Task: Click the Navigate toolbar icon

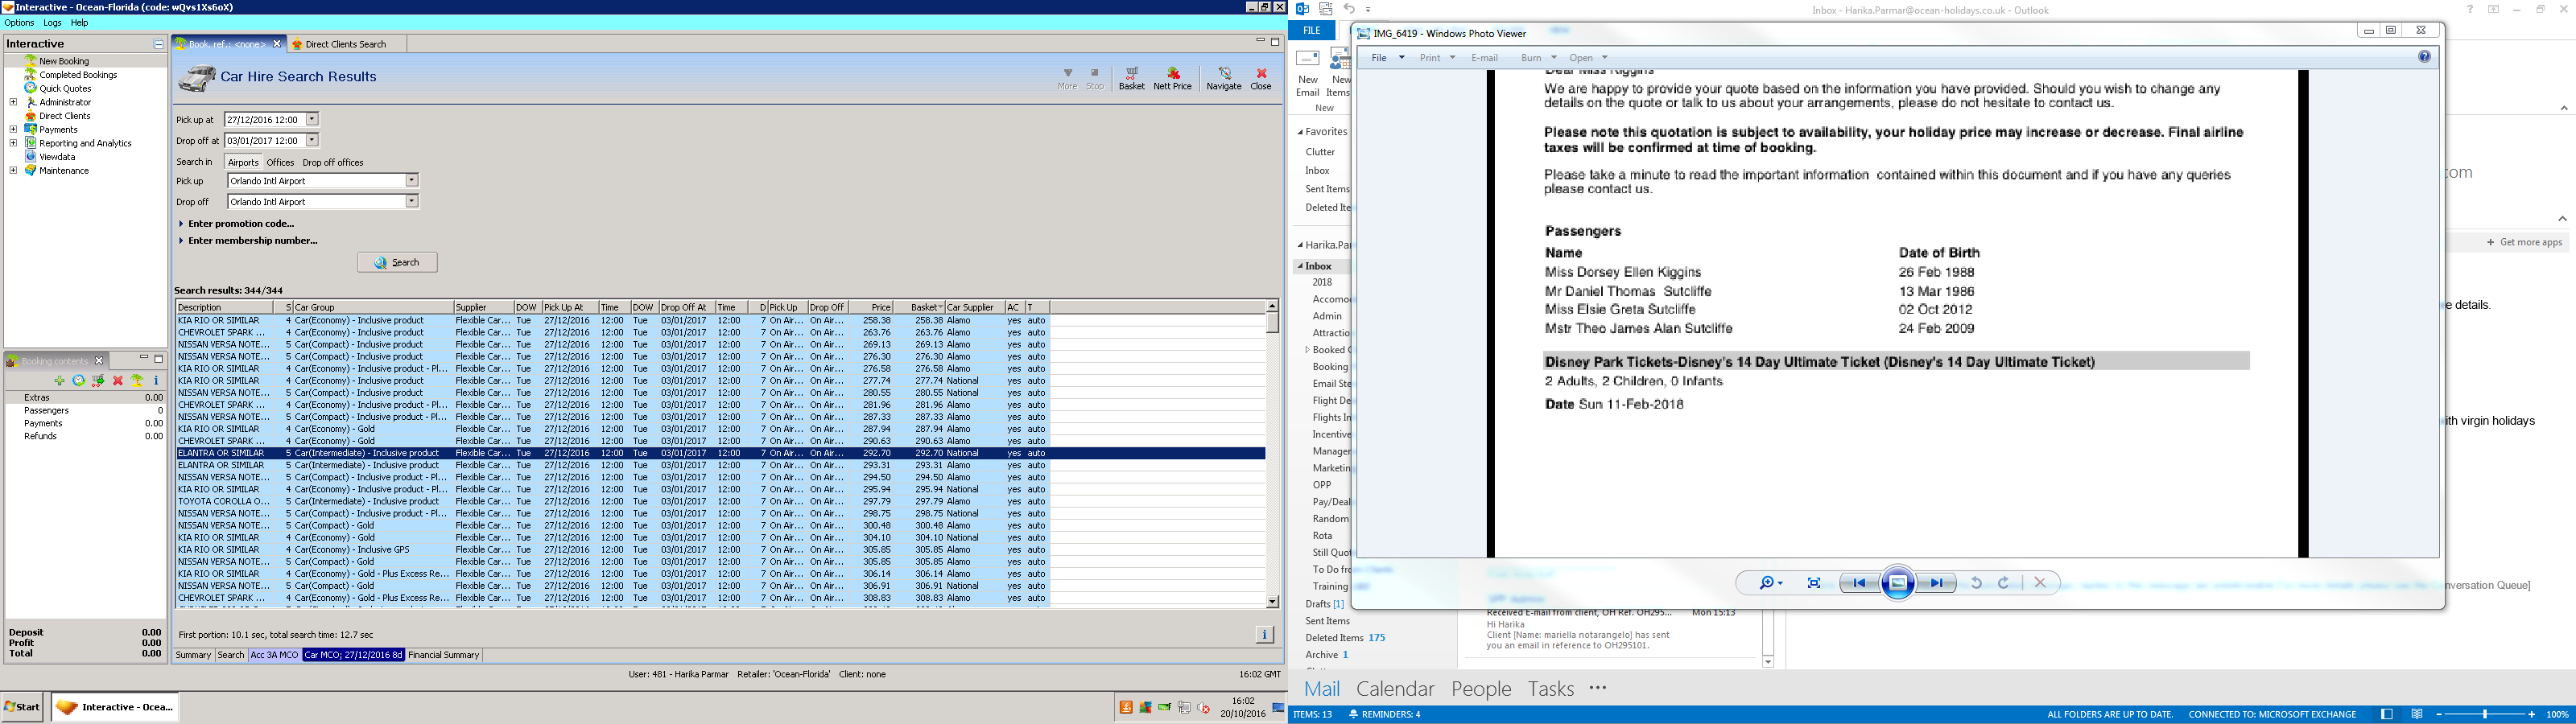Action: (1223, 78)
